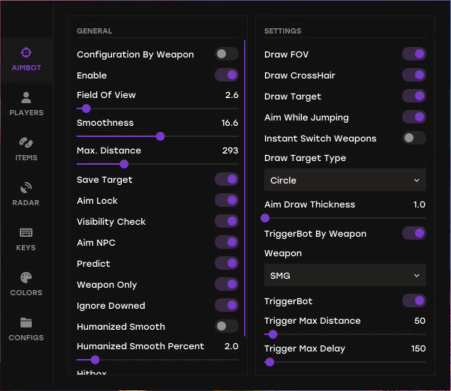This screenshot has width=451, height=391.
Task: Toggle the Ignore Downed switch
Action: [x=227, y=305]
